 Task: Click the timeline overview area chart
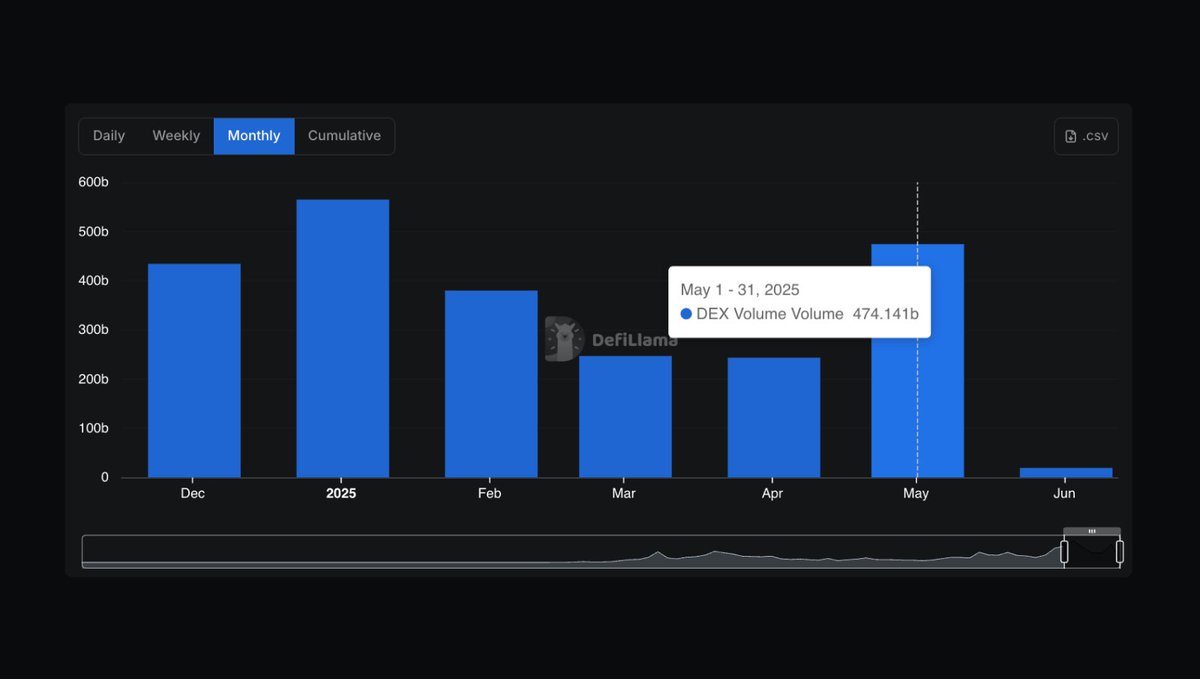click(572, 552)
